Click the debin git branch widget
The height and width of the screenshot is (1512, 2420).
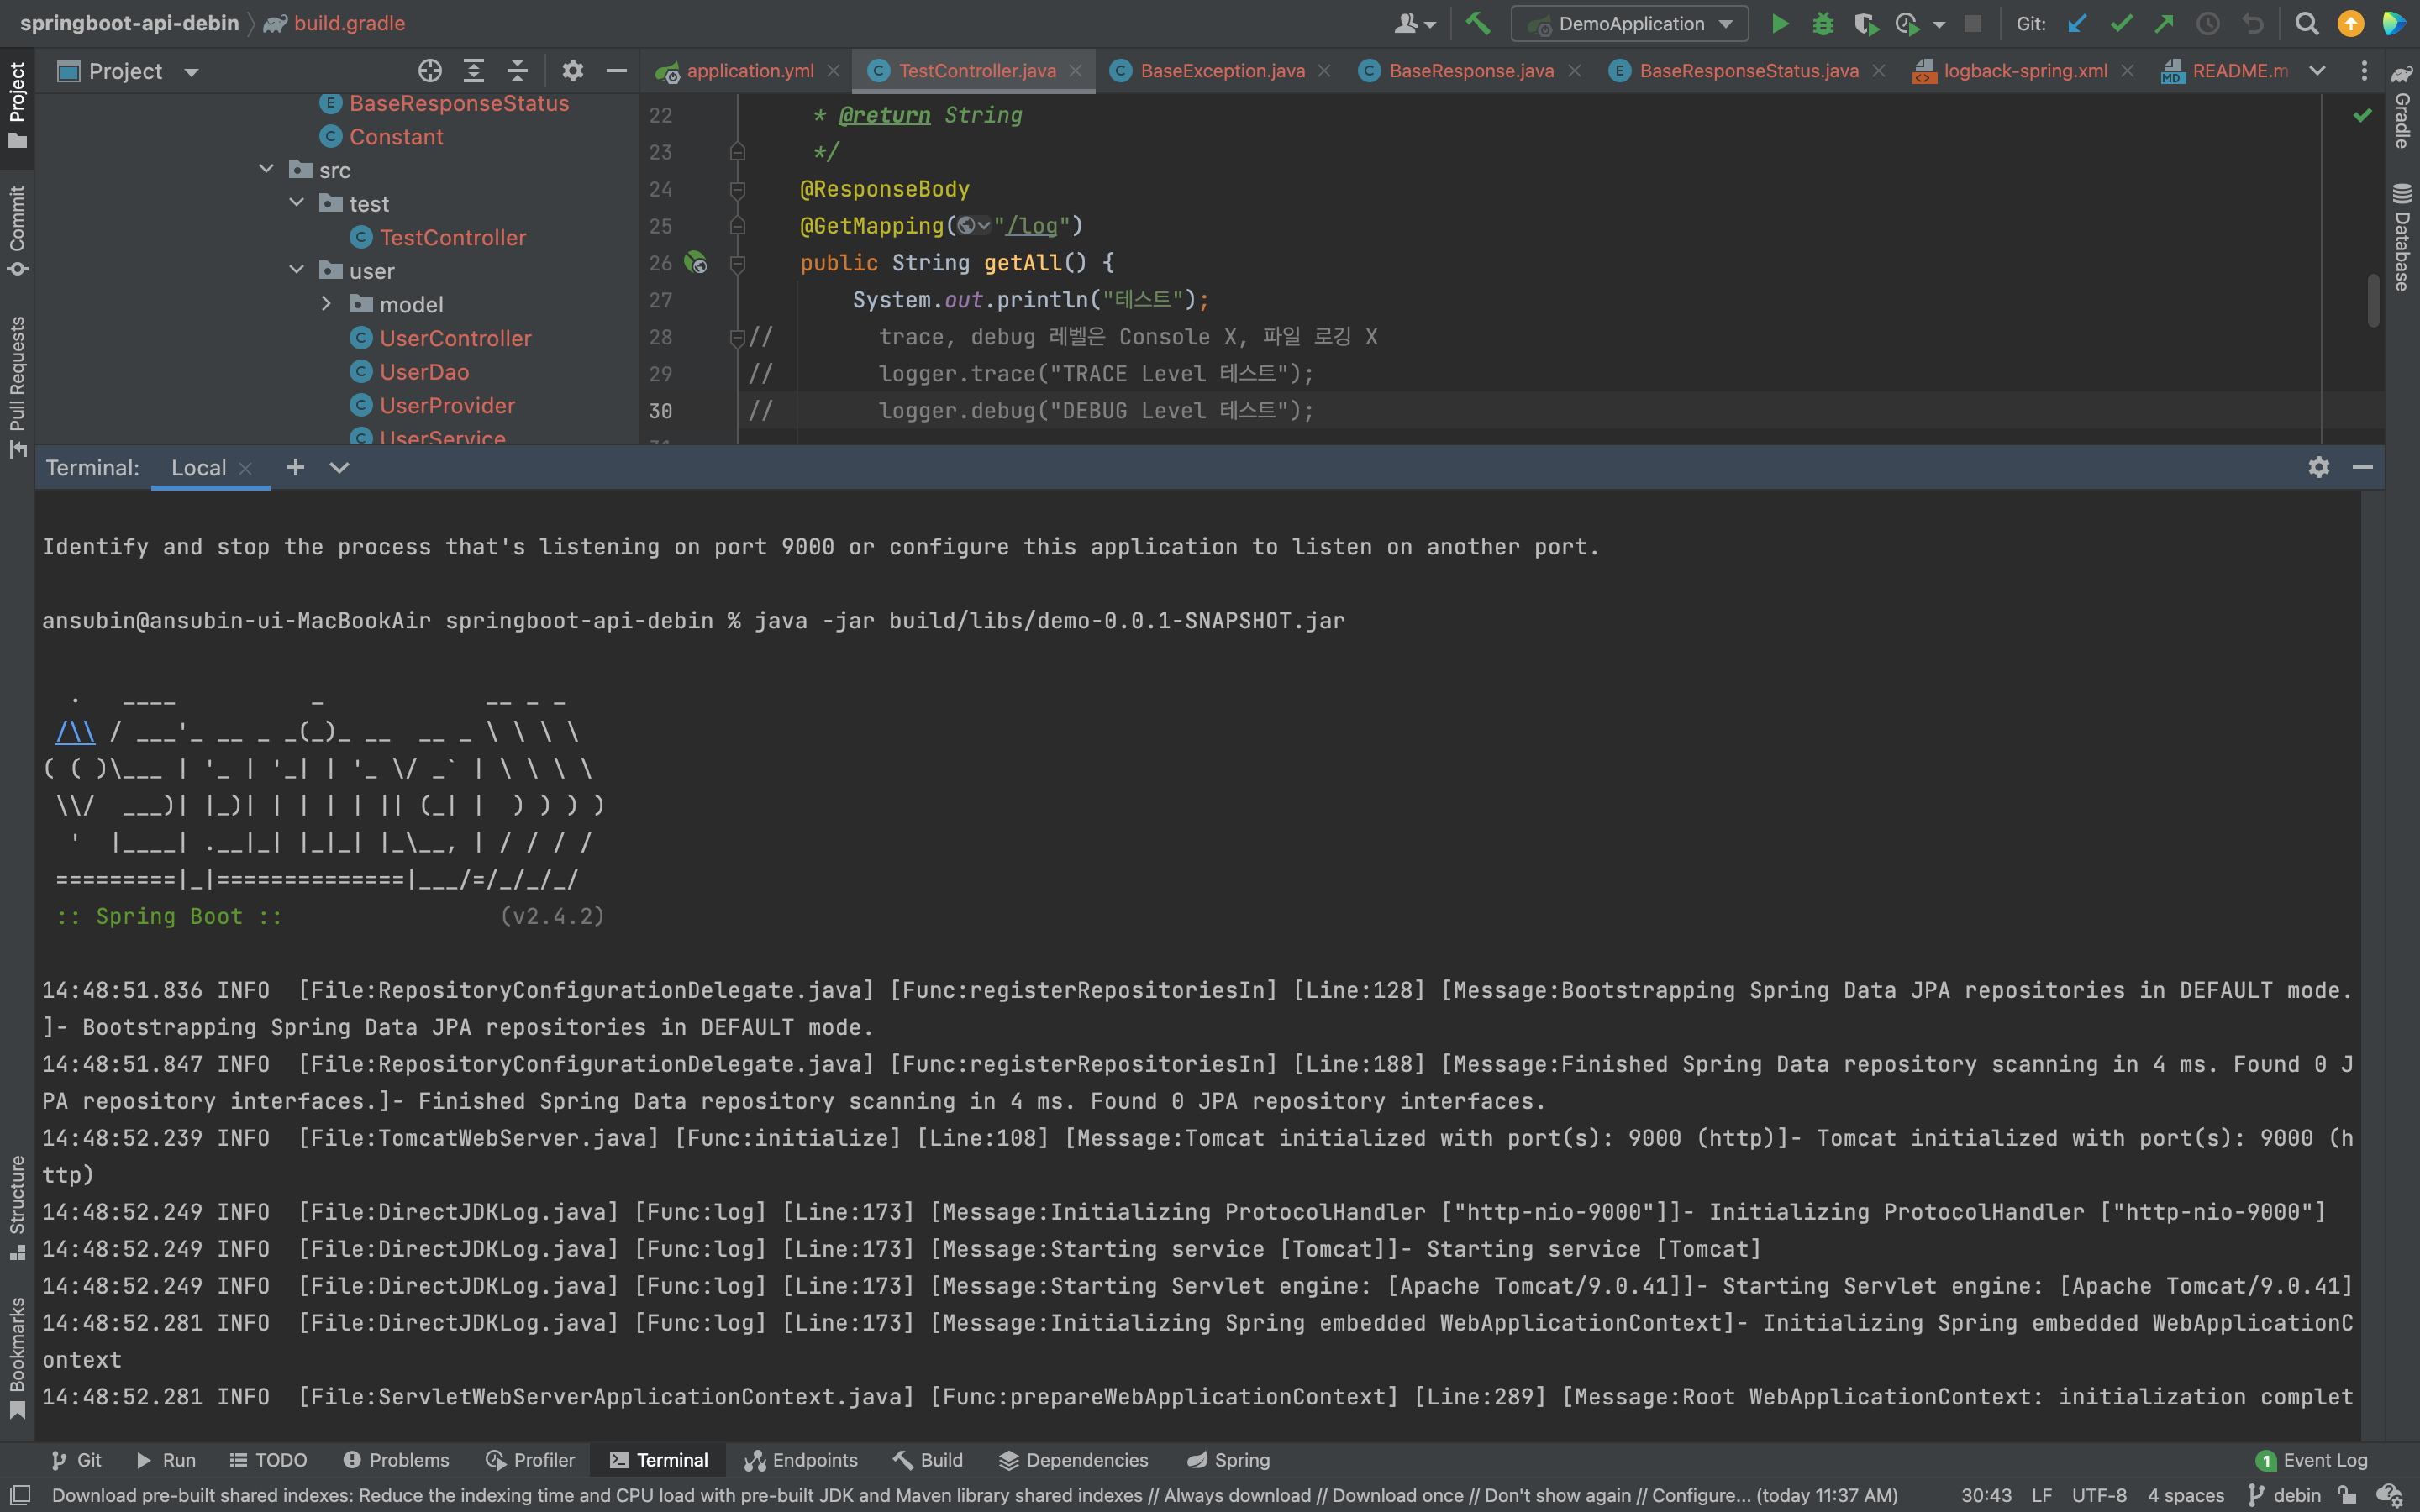coord(2285,1495)
